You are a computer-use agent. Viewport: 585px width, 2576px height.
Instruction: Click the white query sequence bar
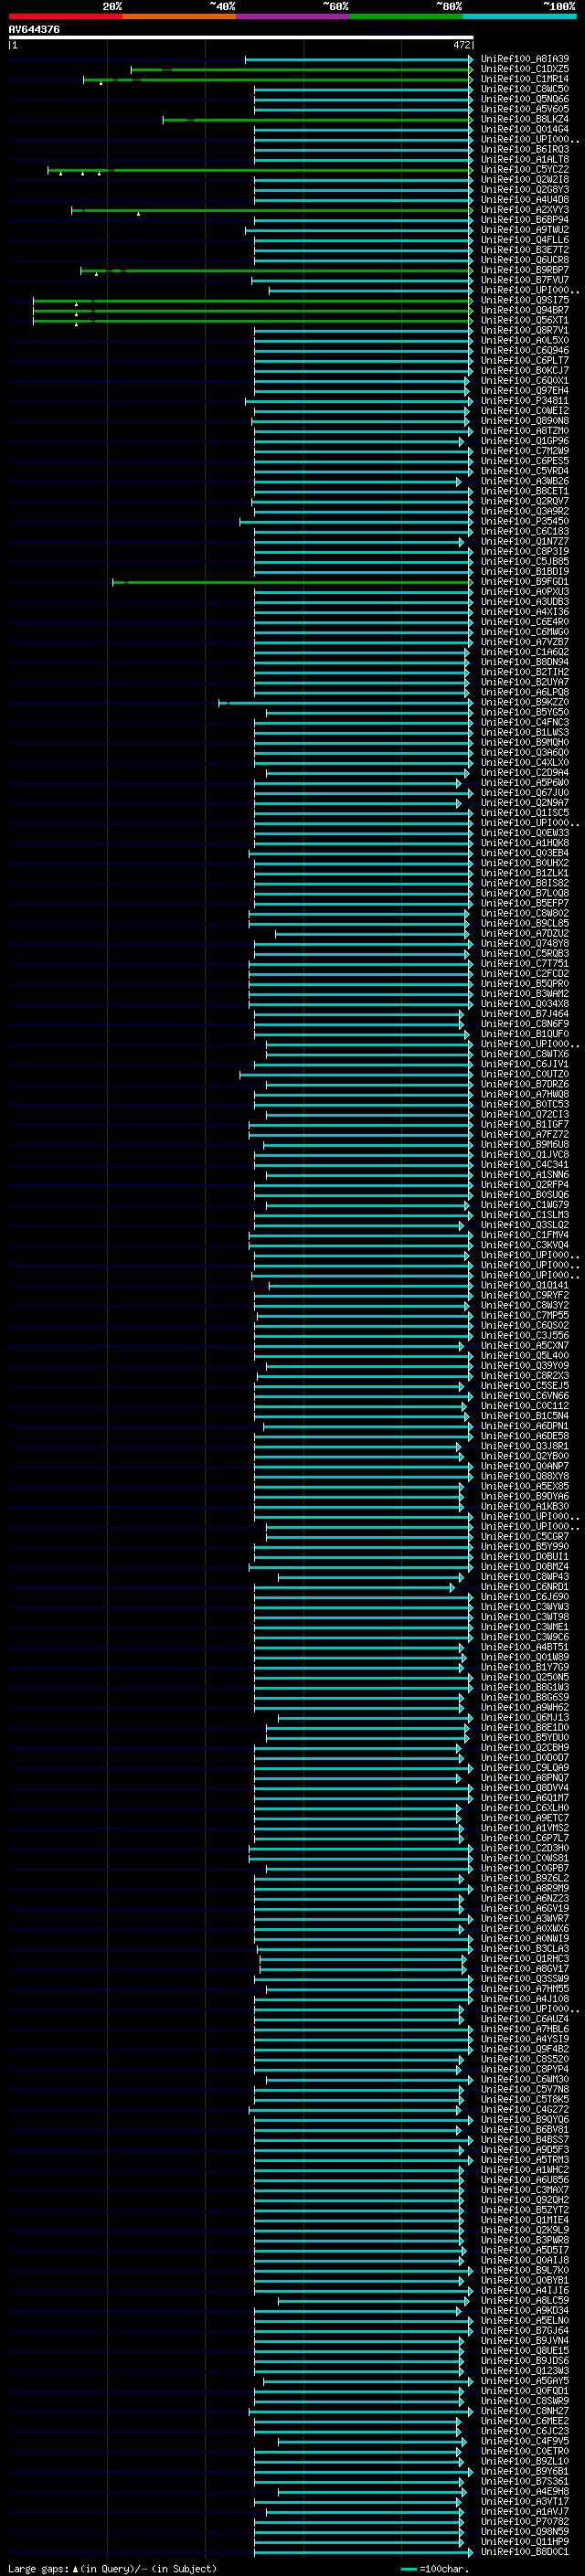(241, 38)
